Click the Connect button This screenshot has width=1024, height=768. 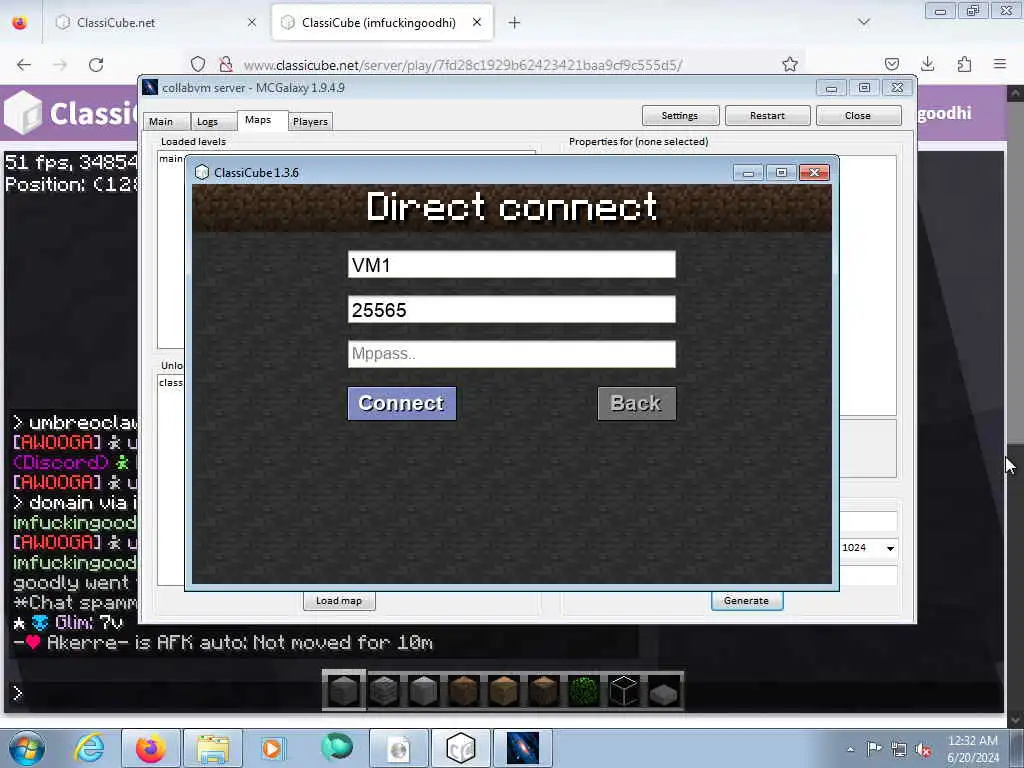[402, 404]
